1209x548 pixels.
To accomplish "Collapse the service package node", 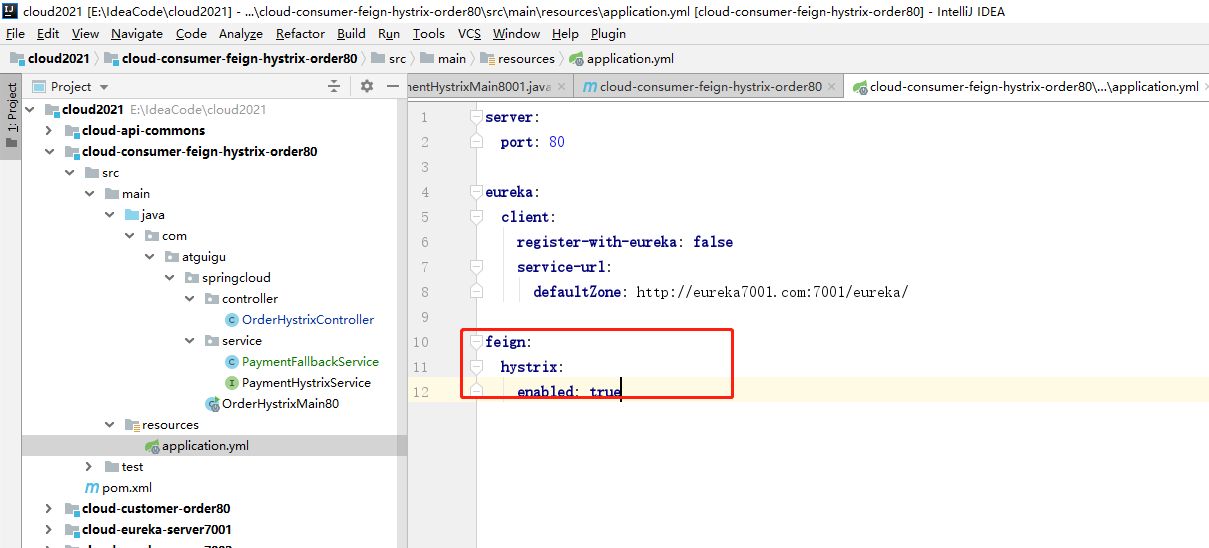I will pos(189,341).
